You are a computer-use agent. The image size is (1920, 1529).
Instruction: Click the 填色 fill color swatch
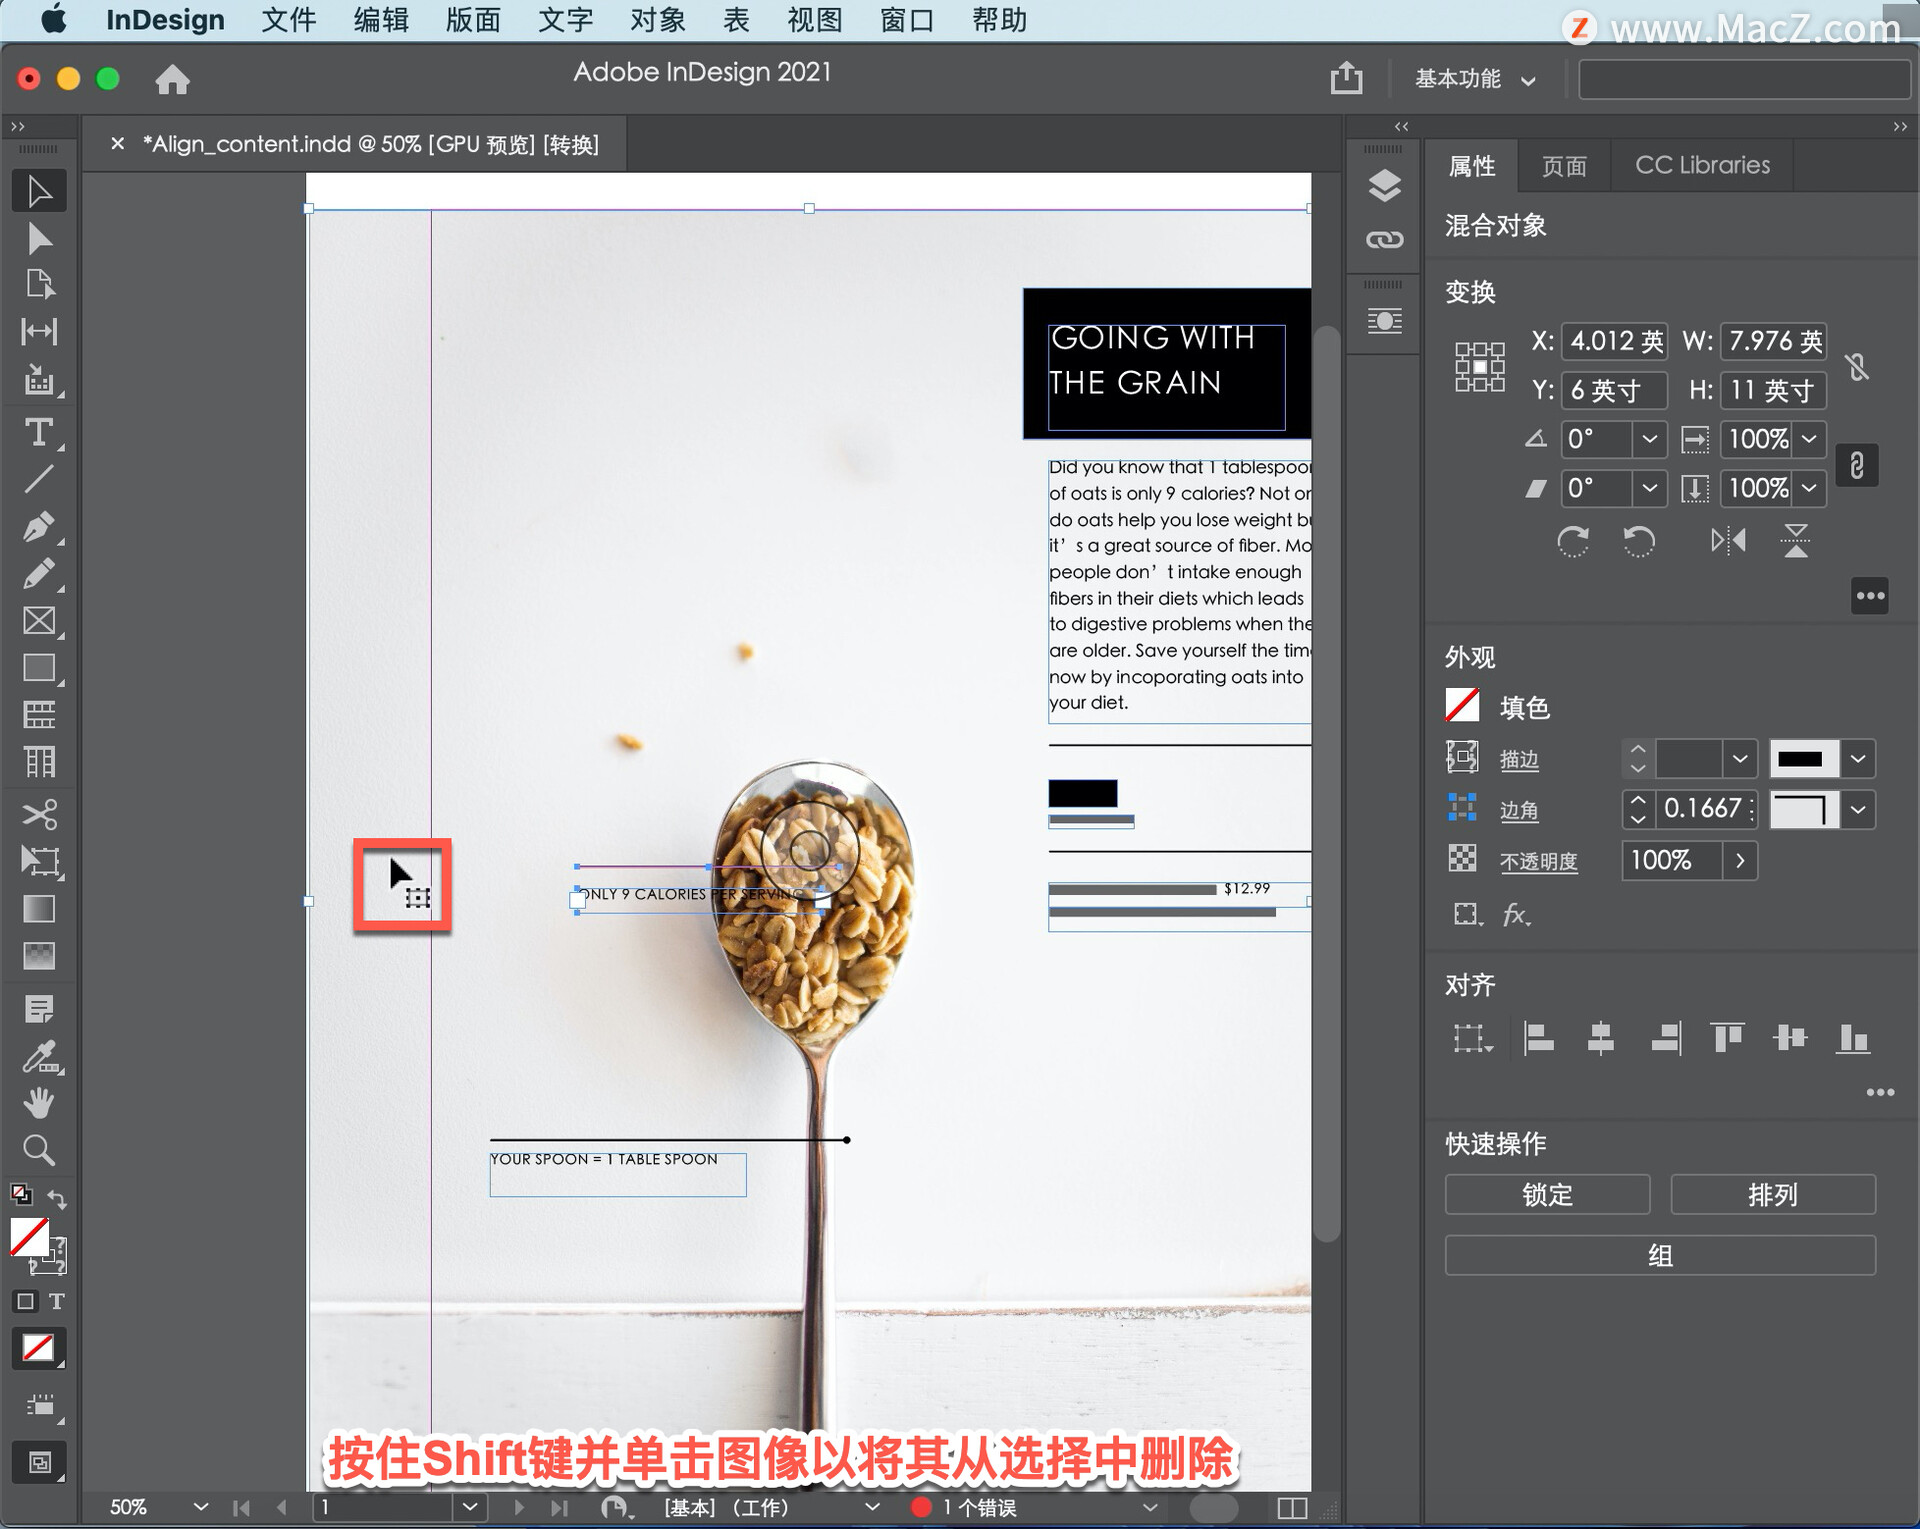click(1462, 706)
